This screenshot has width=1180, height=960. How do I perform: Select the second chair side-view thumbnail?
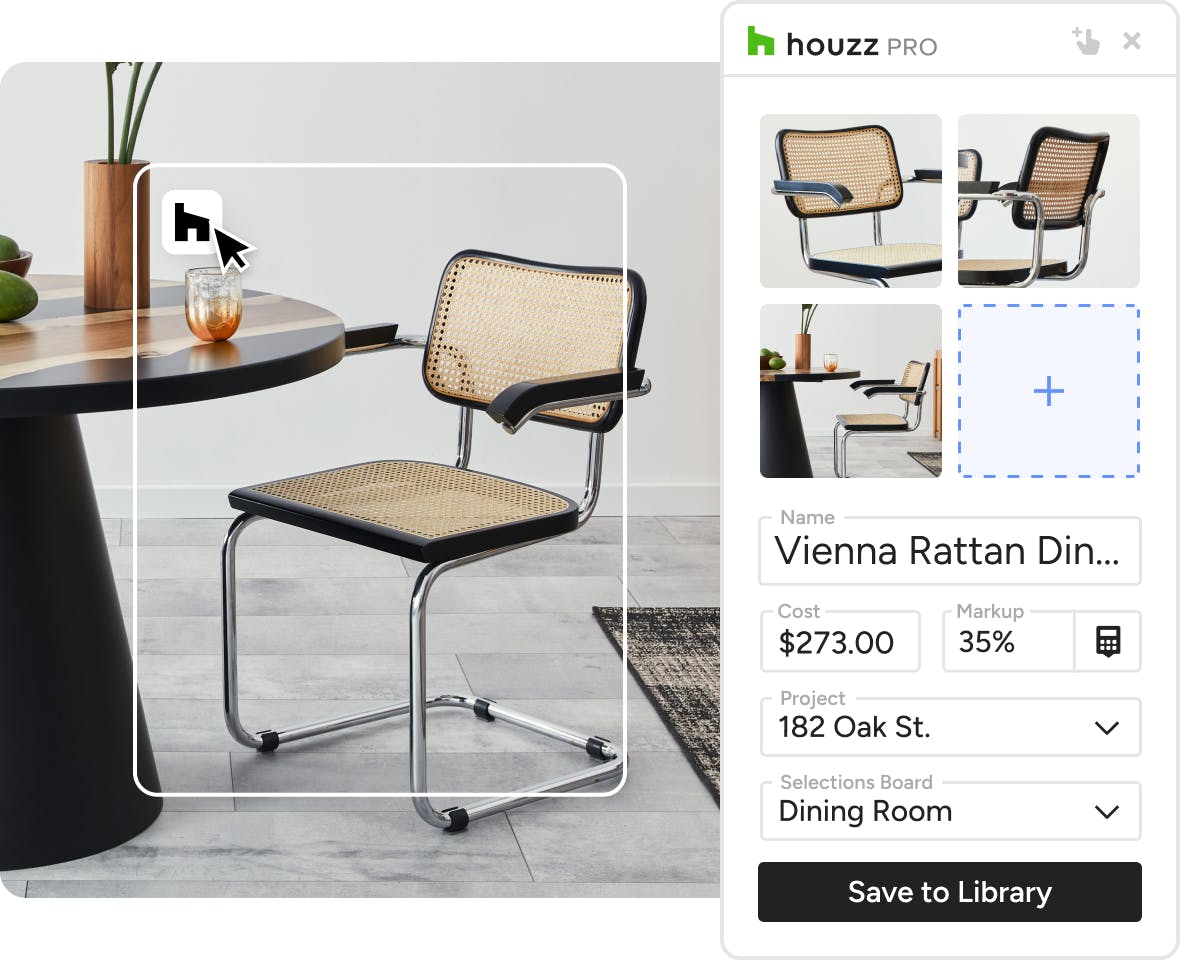(x=1048, y=201)
